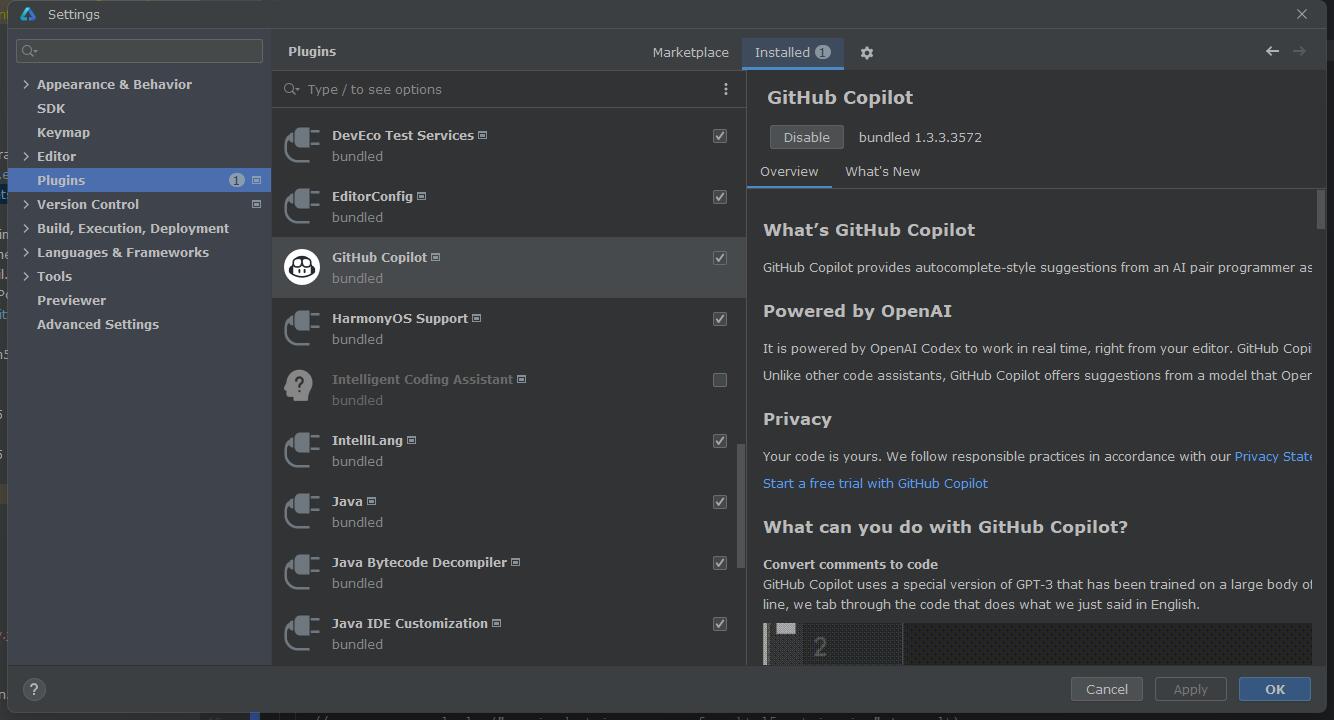The height and width of the screenshot is (720, 1334).
Task: Uncheck the HarmonyOS Support plugin checkbox
Action: [x=720, y=319]
